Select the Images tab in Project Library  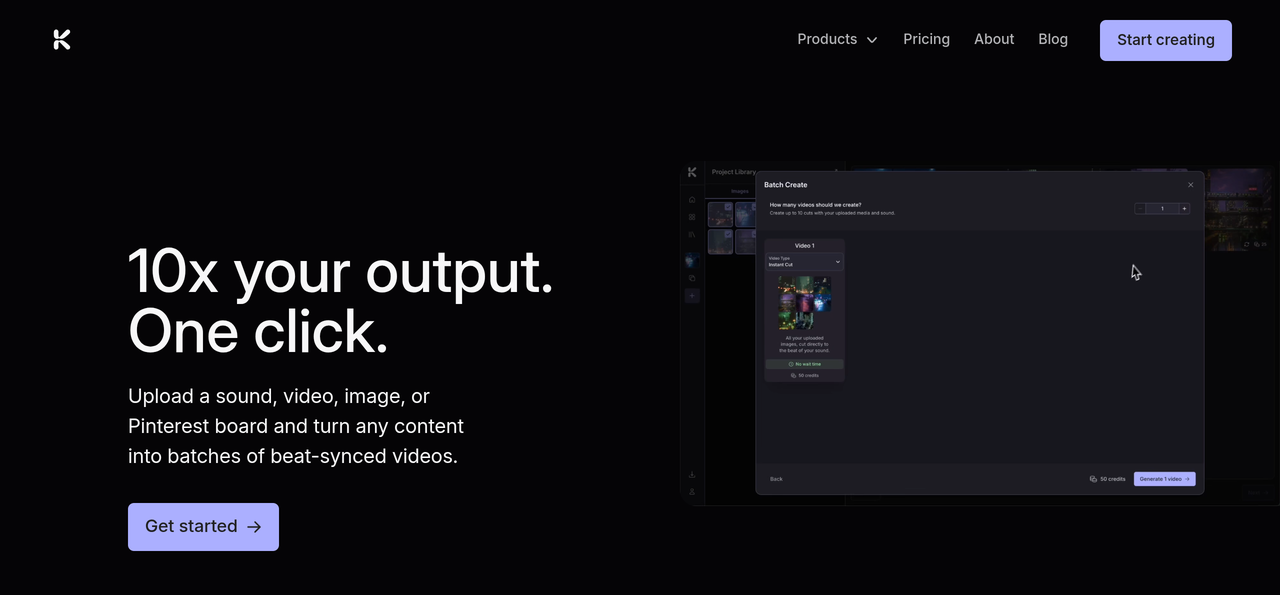tap(740, 191)
